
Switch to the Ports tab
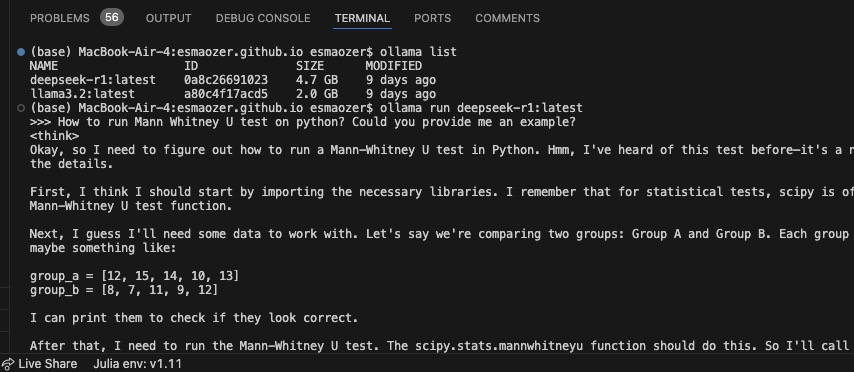click(x=432, y=18)
